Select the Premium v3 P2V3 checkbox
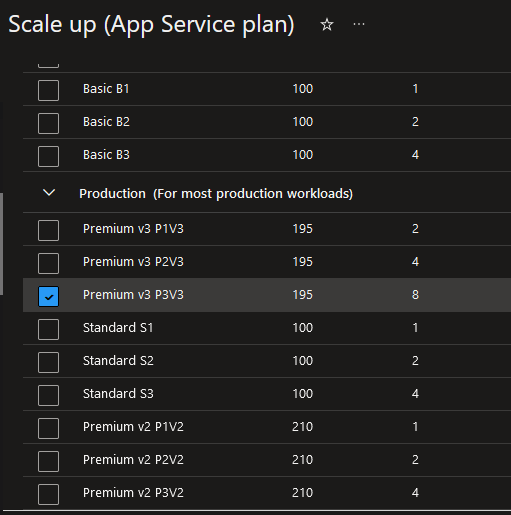This screenshot has width=511, height=515. click(x=48, y=263)
